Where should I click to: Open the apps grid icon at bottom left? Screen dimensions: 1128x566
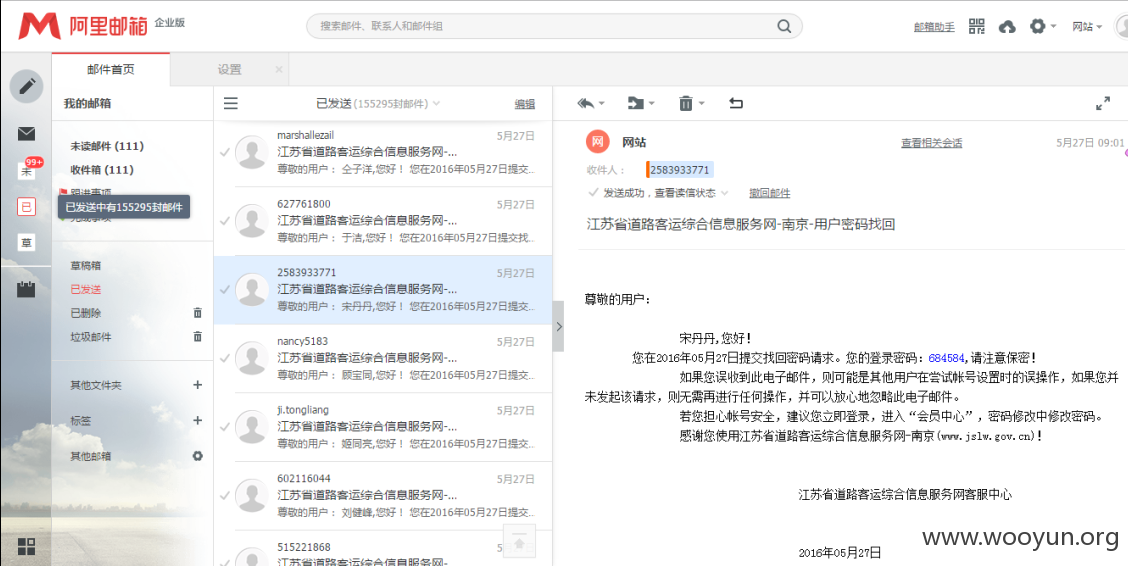tap(27, 547)
